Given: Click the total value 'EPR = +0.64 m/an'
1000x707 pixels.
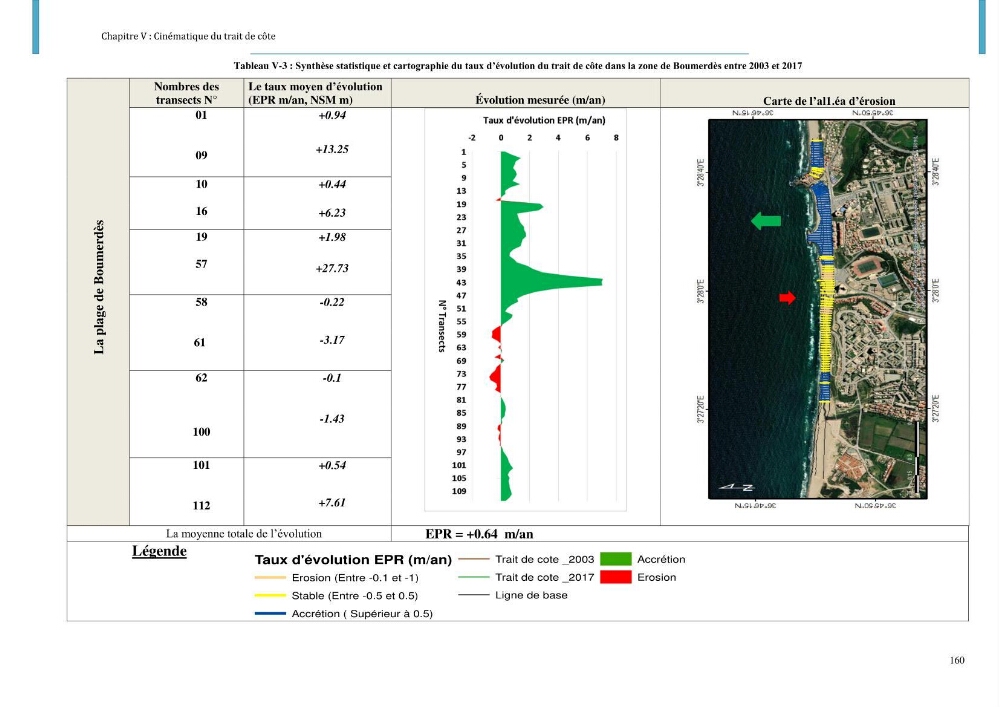Looking at the screenshot, I should coord(479,534).
